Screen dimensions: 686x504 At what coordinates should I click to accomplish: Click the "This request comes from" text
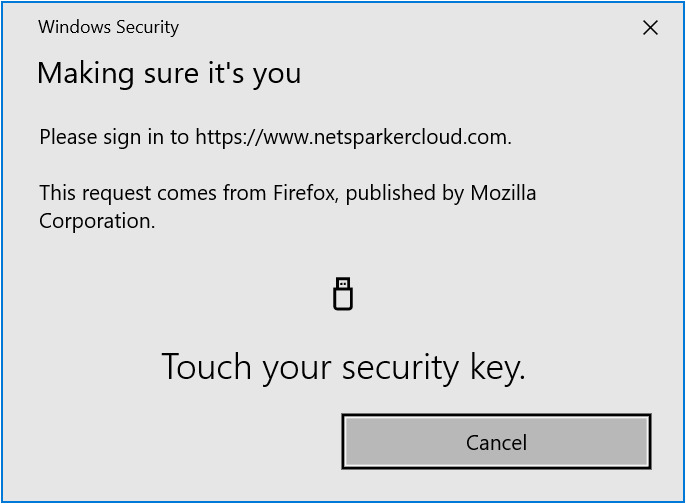click(x=151, y=193)
